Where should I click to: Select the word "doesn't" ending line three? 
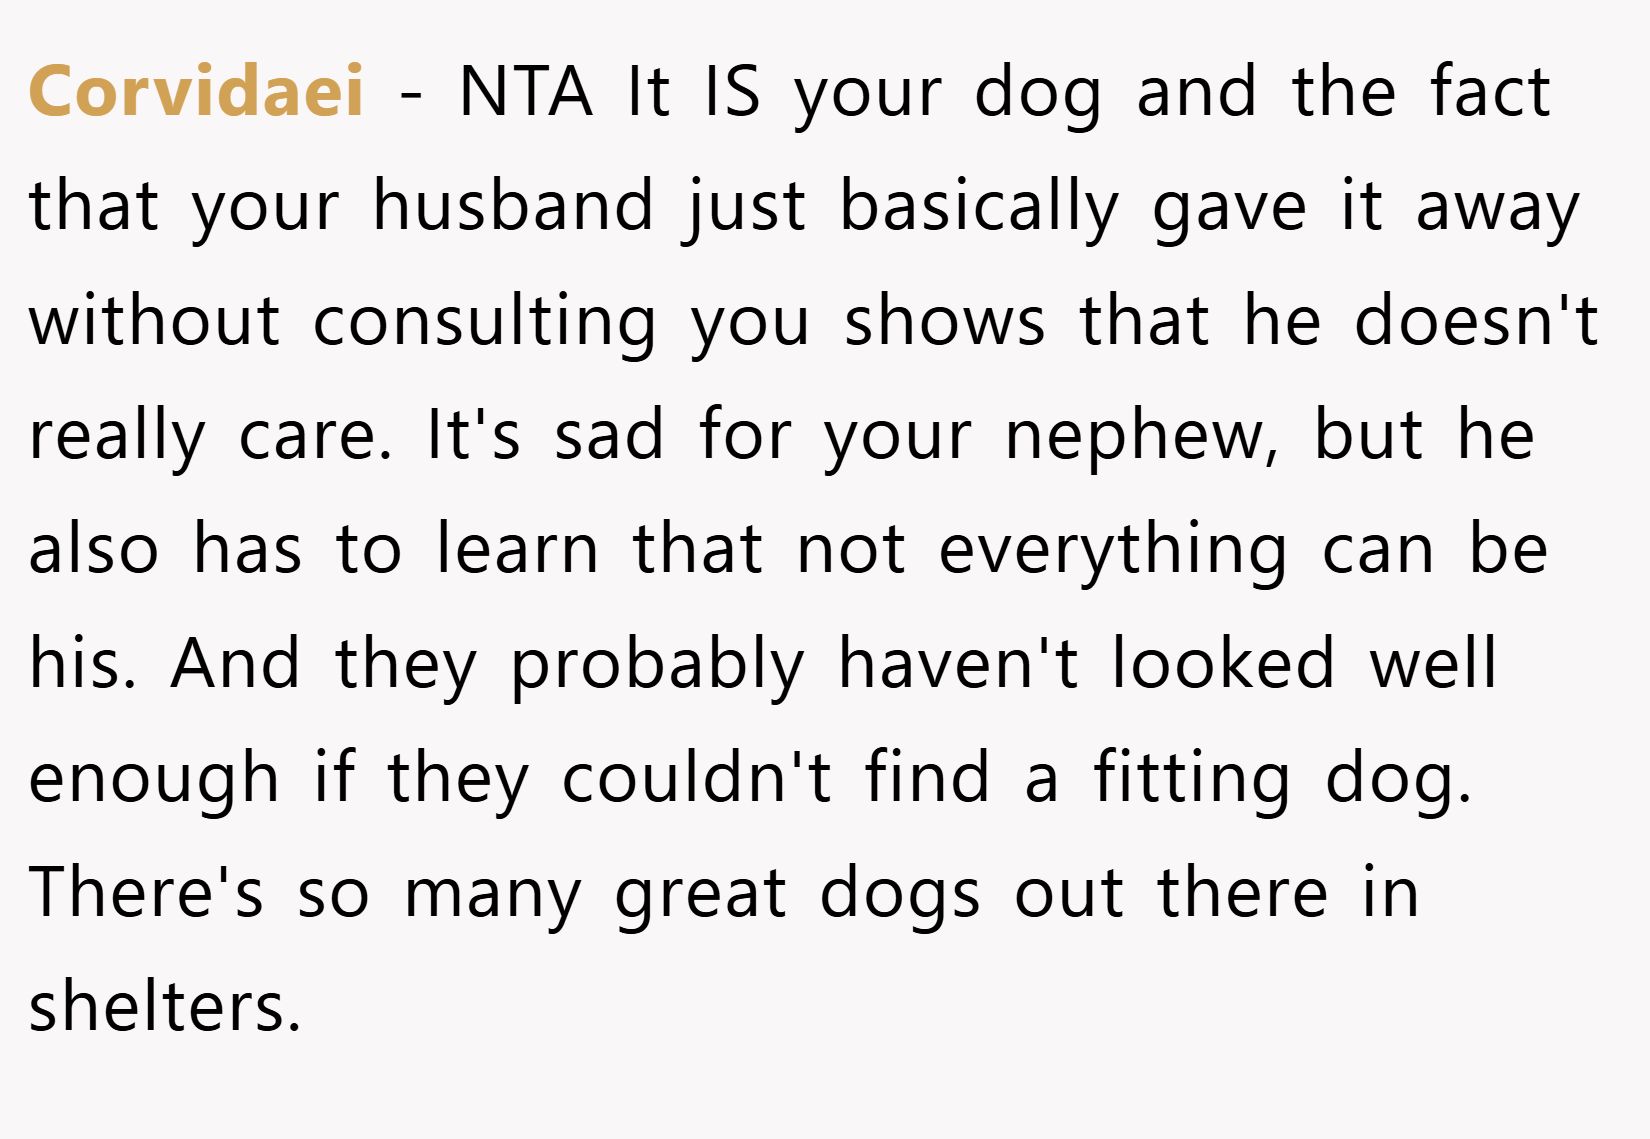tap(1476, 321)
